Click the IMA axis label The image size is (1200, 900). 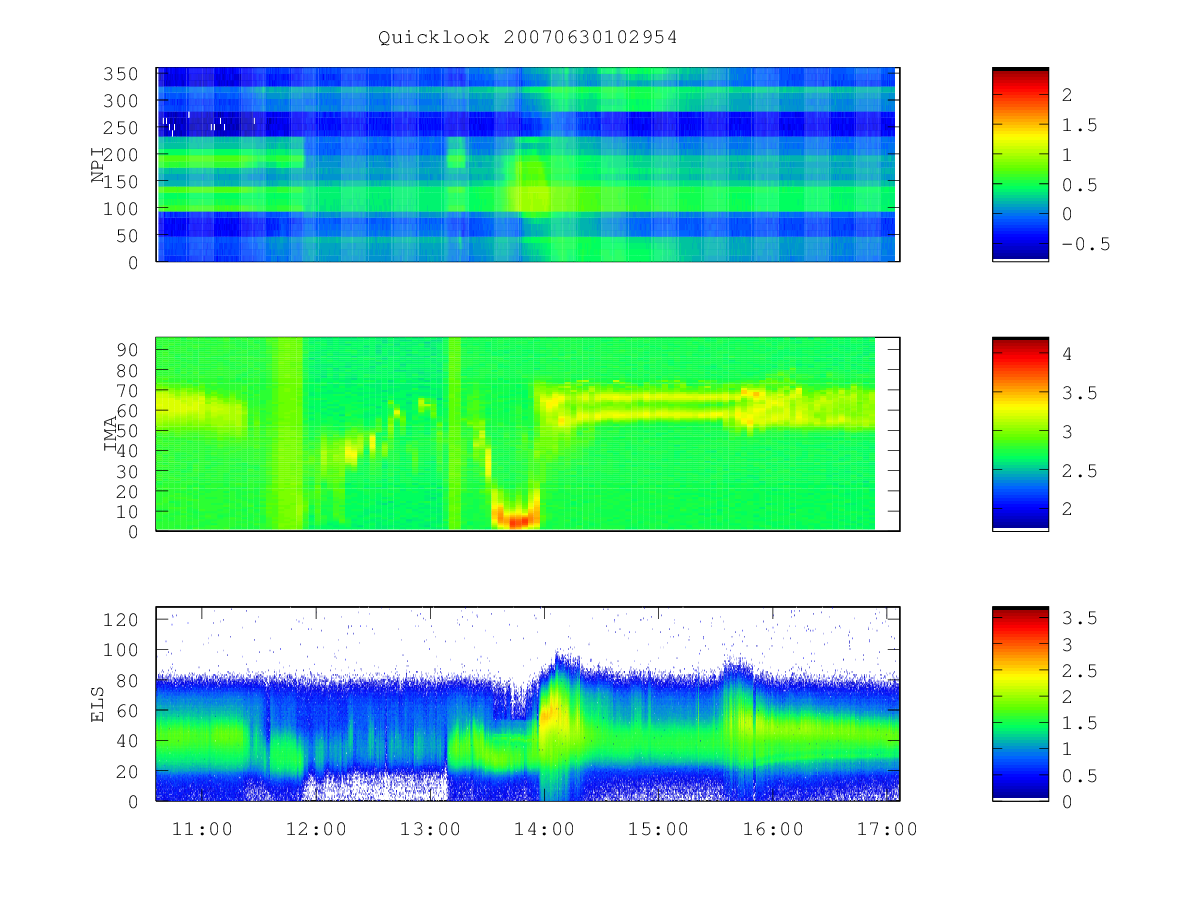(111, 433)
